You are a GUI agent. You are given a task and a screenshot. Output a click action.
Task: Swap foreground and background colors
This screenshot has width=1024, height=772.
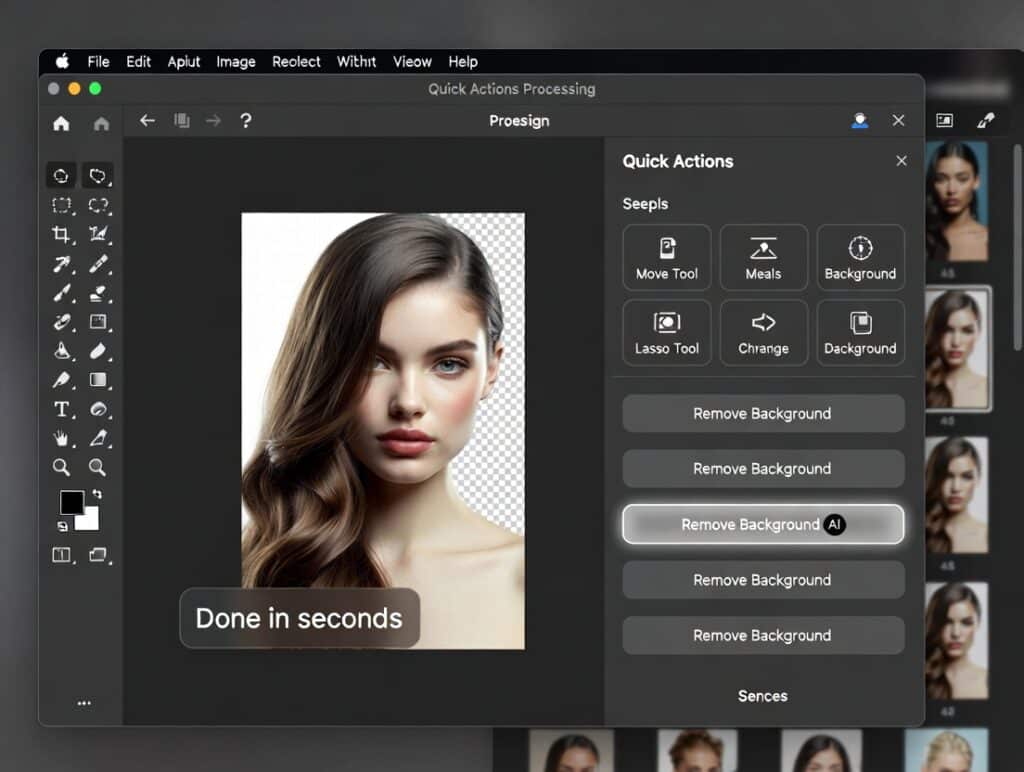(99, 496)
